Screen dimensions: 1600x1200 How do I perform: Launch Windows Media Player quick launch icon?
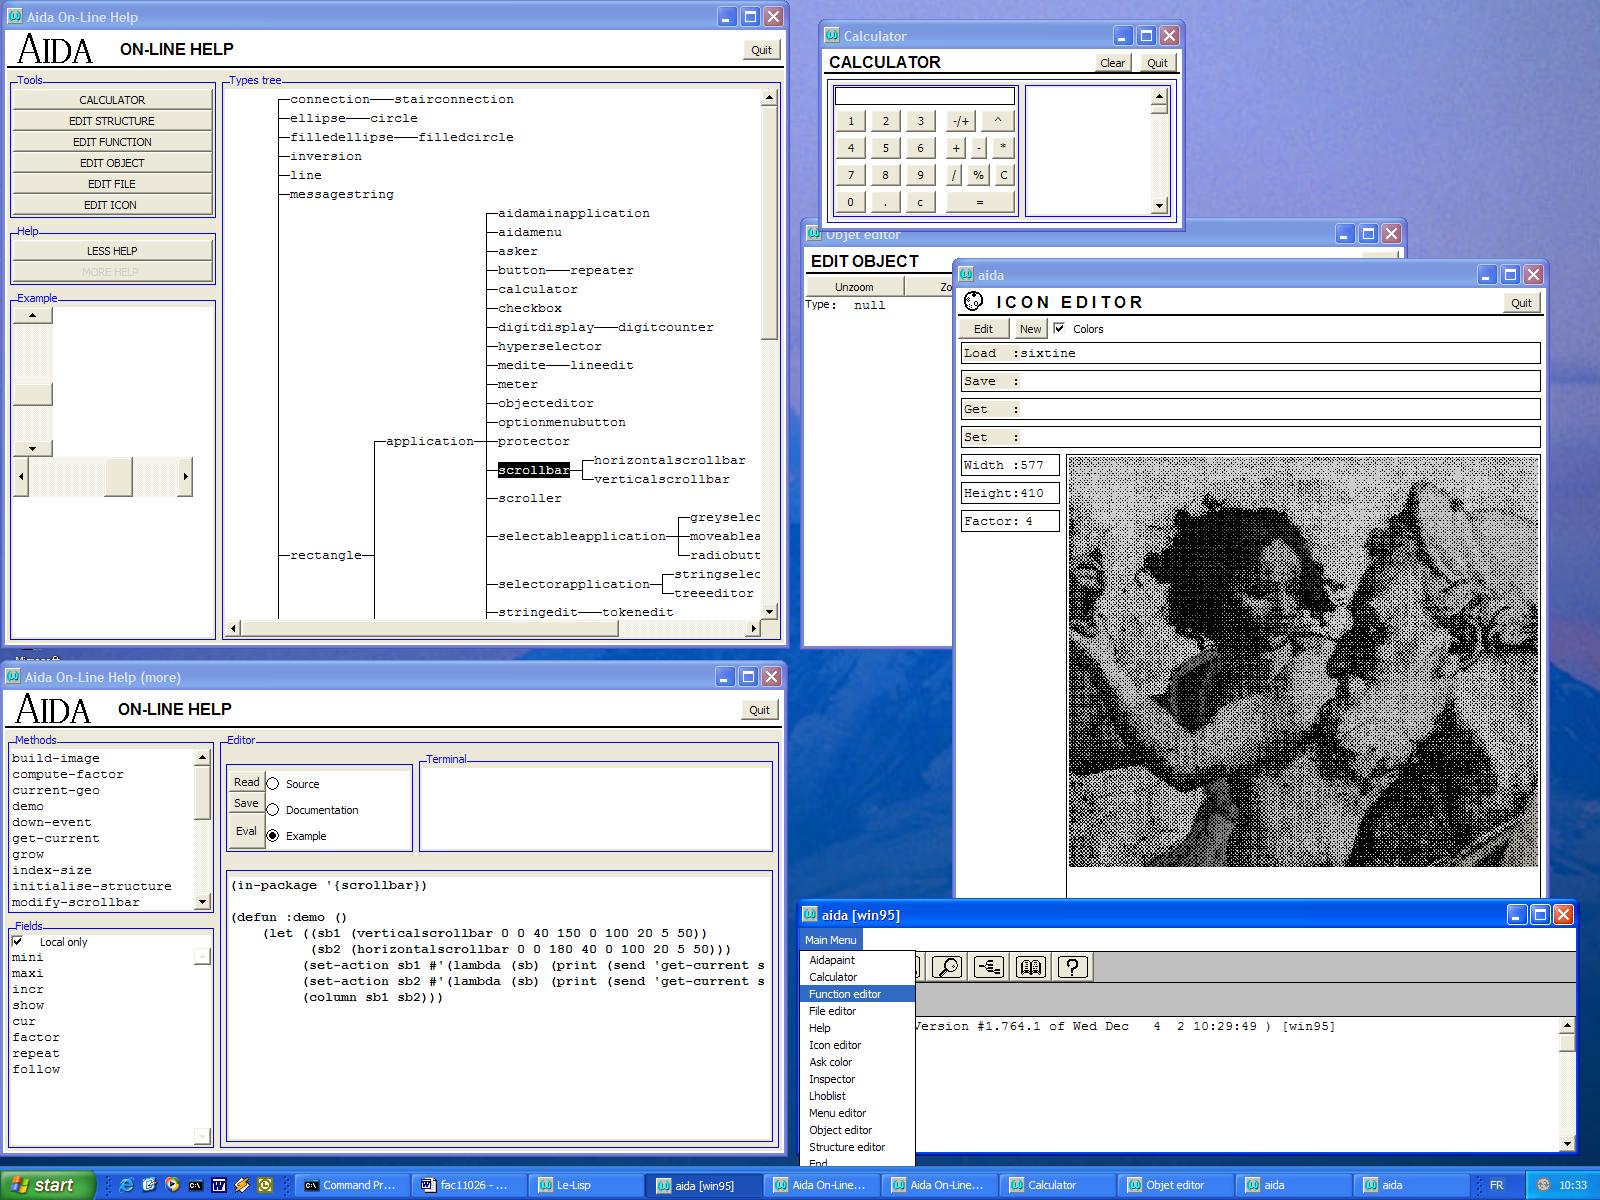[x=172, y=1185]
